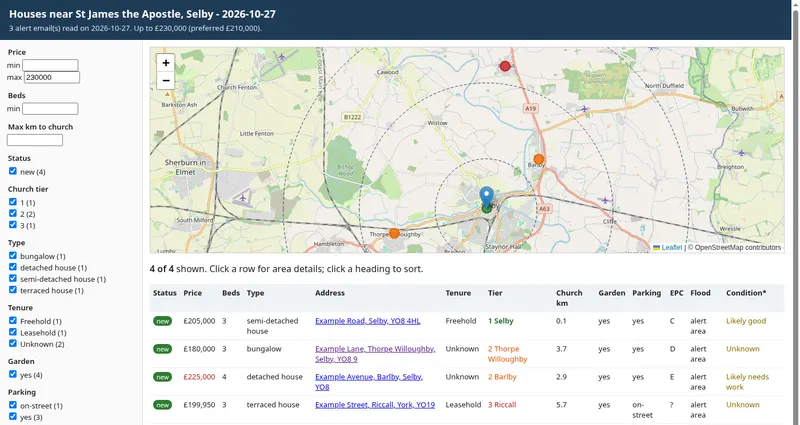
Task: Uncheck the 'new (4)' status filter
Action: pyautogui.click(x=13, y=171)
